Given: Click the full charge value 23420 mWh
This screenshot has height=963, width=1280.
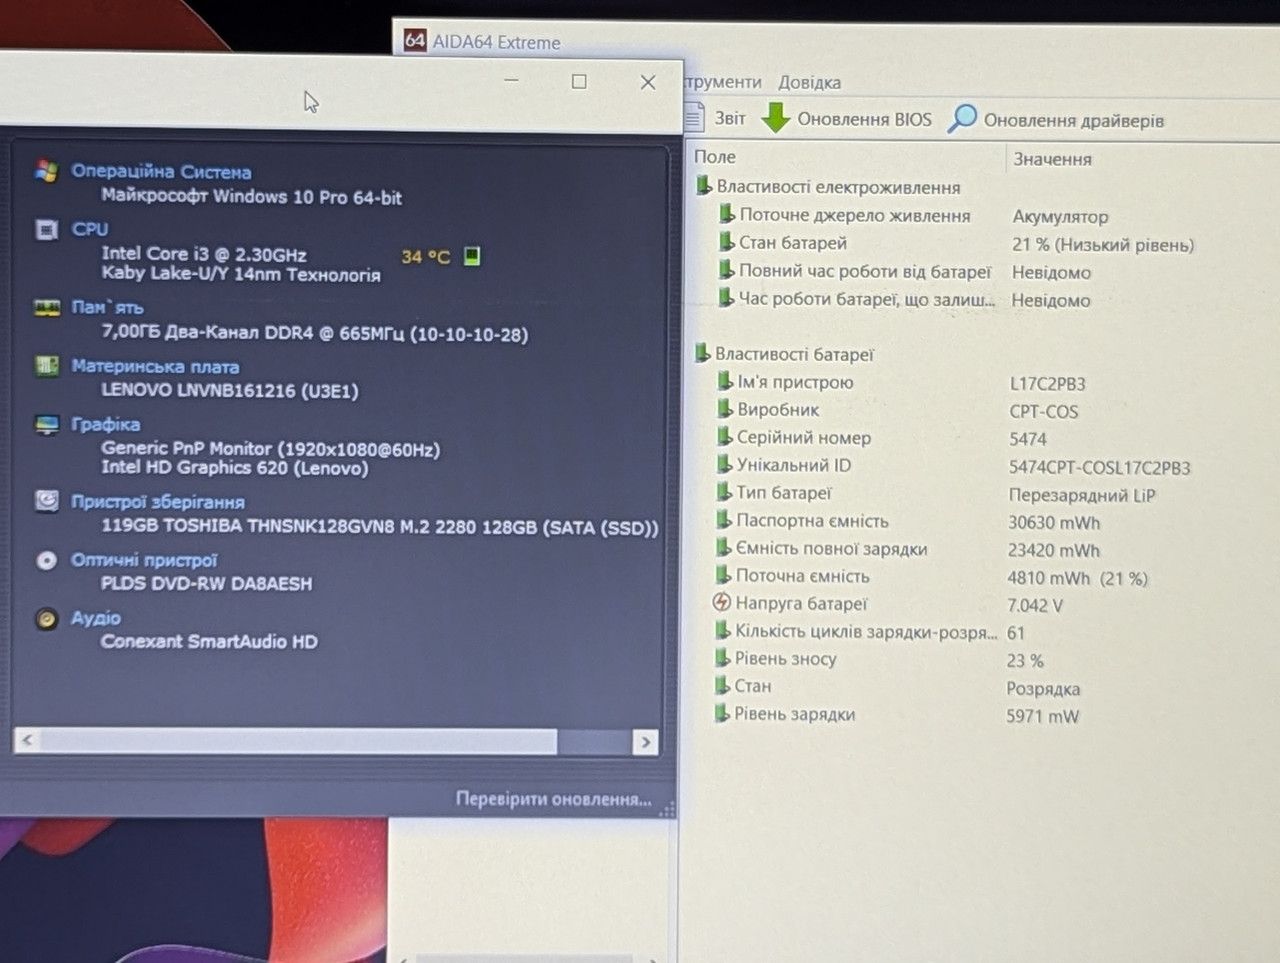Looking at the screenshot, I should point(1054,551).
